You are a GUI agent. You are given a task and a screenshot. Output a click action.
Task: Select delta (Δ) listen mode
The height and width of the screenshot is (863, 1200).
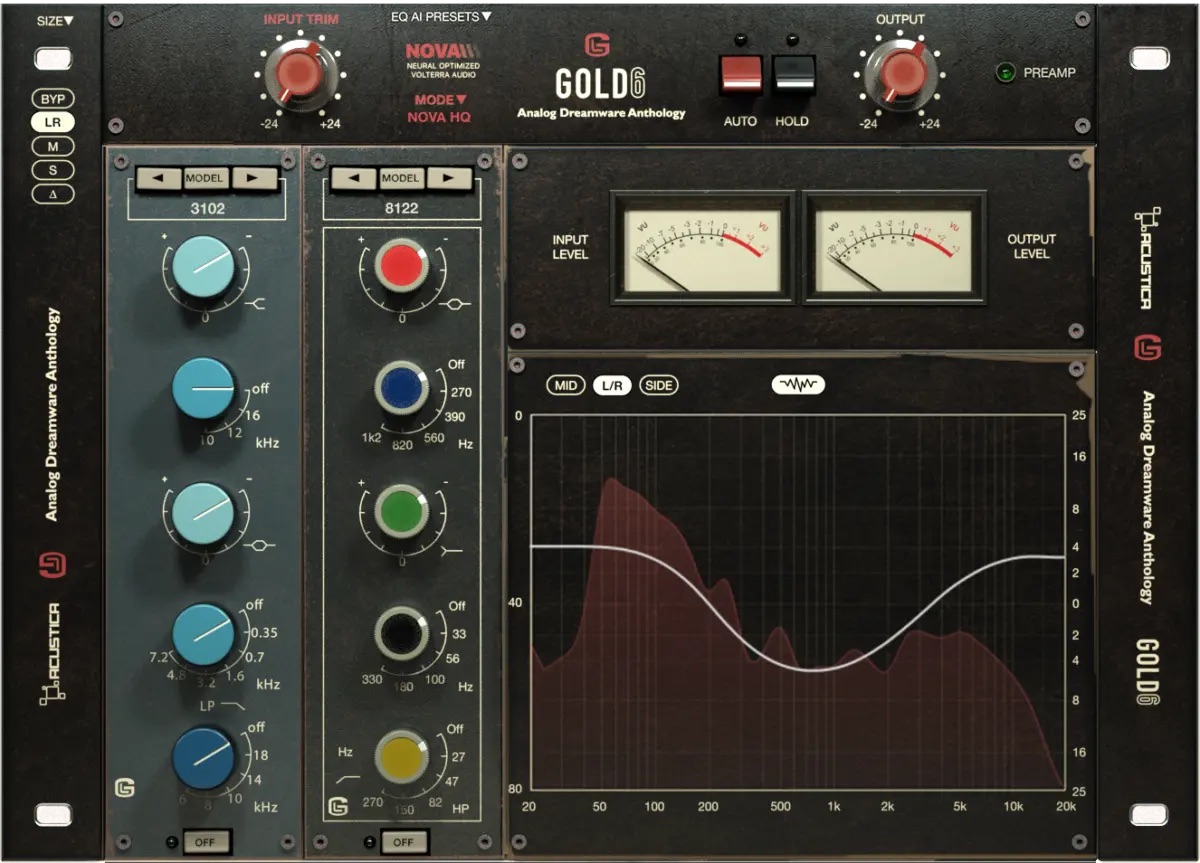(52, 195)
